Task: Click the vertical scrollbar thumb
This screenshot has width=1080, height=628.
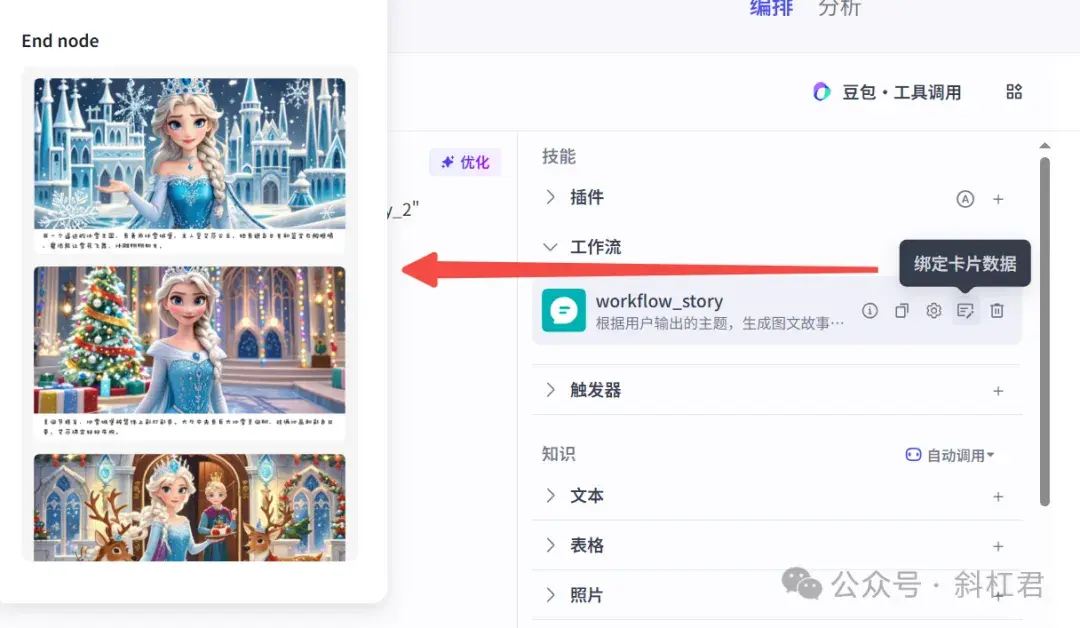Action: [1045, 332]
